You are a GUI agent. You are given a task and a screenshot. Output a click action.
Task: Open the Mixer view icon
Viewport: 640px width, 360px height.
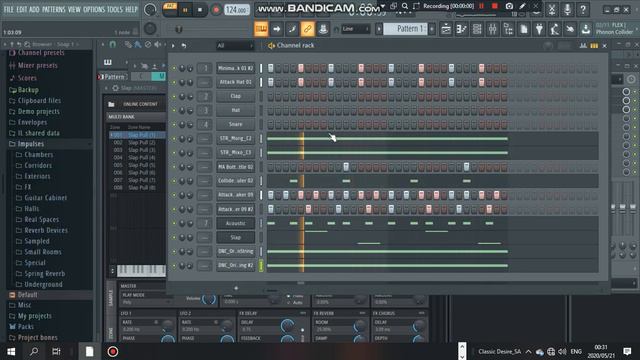coord(493,29)
